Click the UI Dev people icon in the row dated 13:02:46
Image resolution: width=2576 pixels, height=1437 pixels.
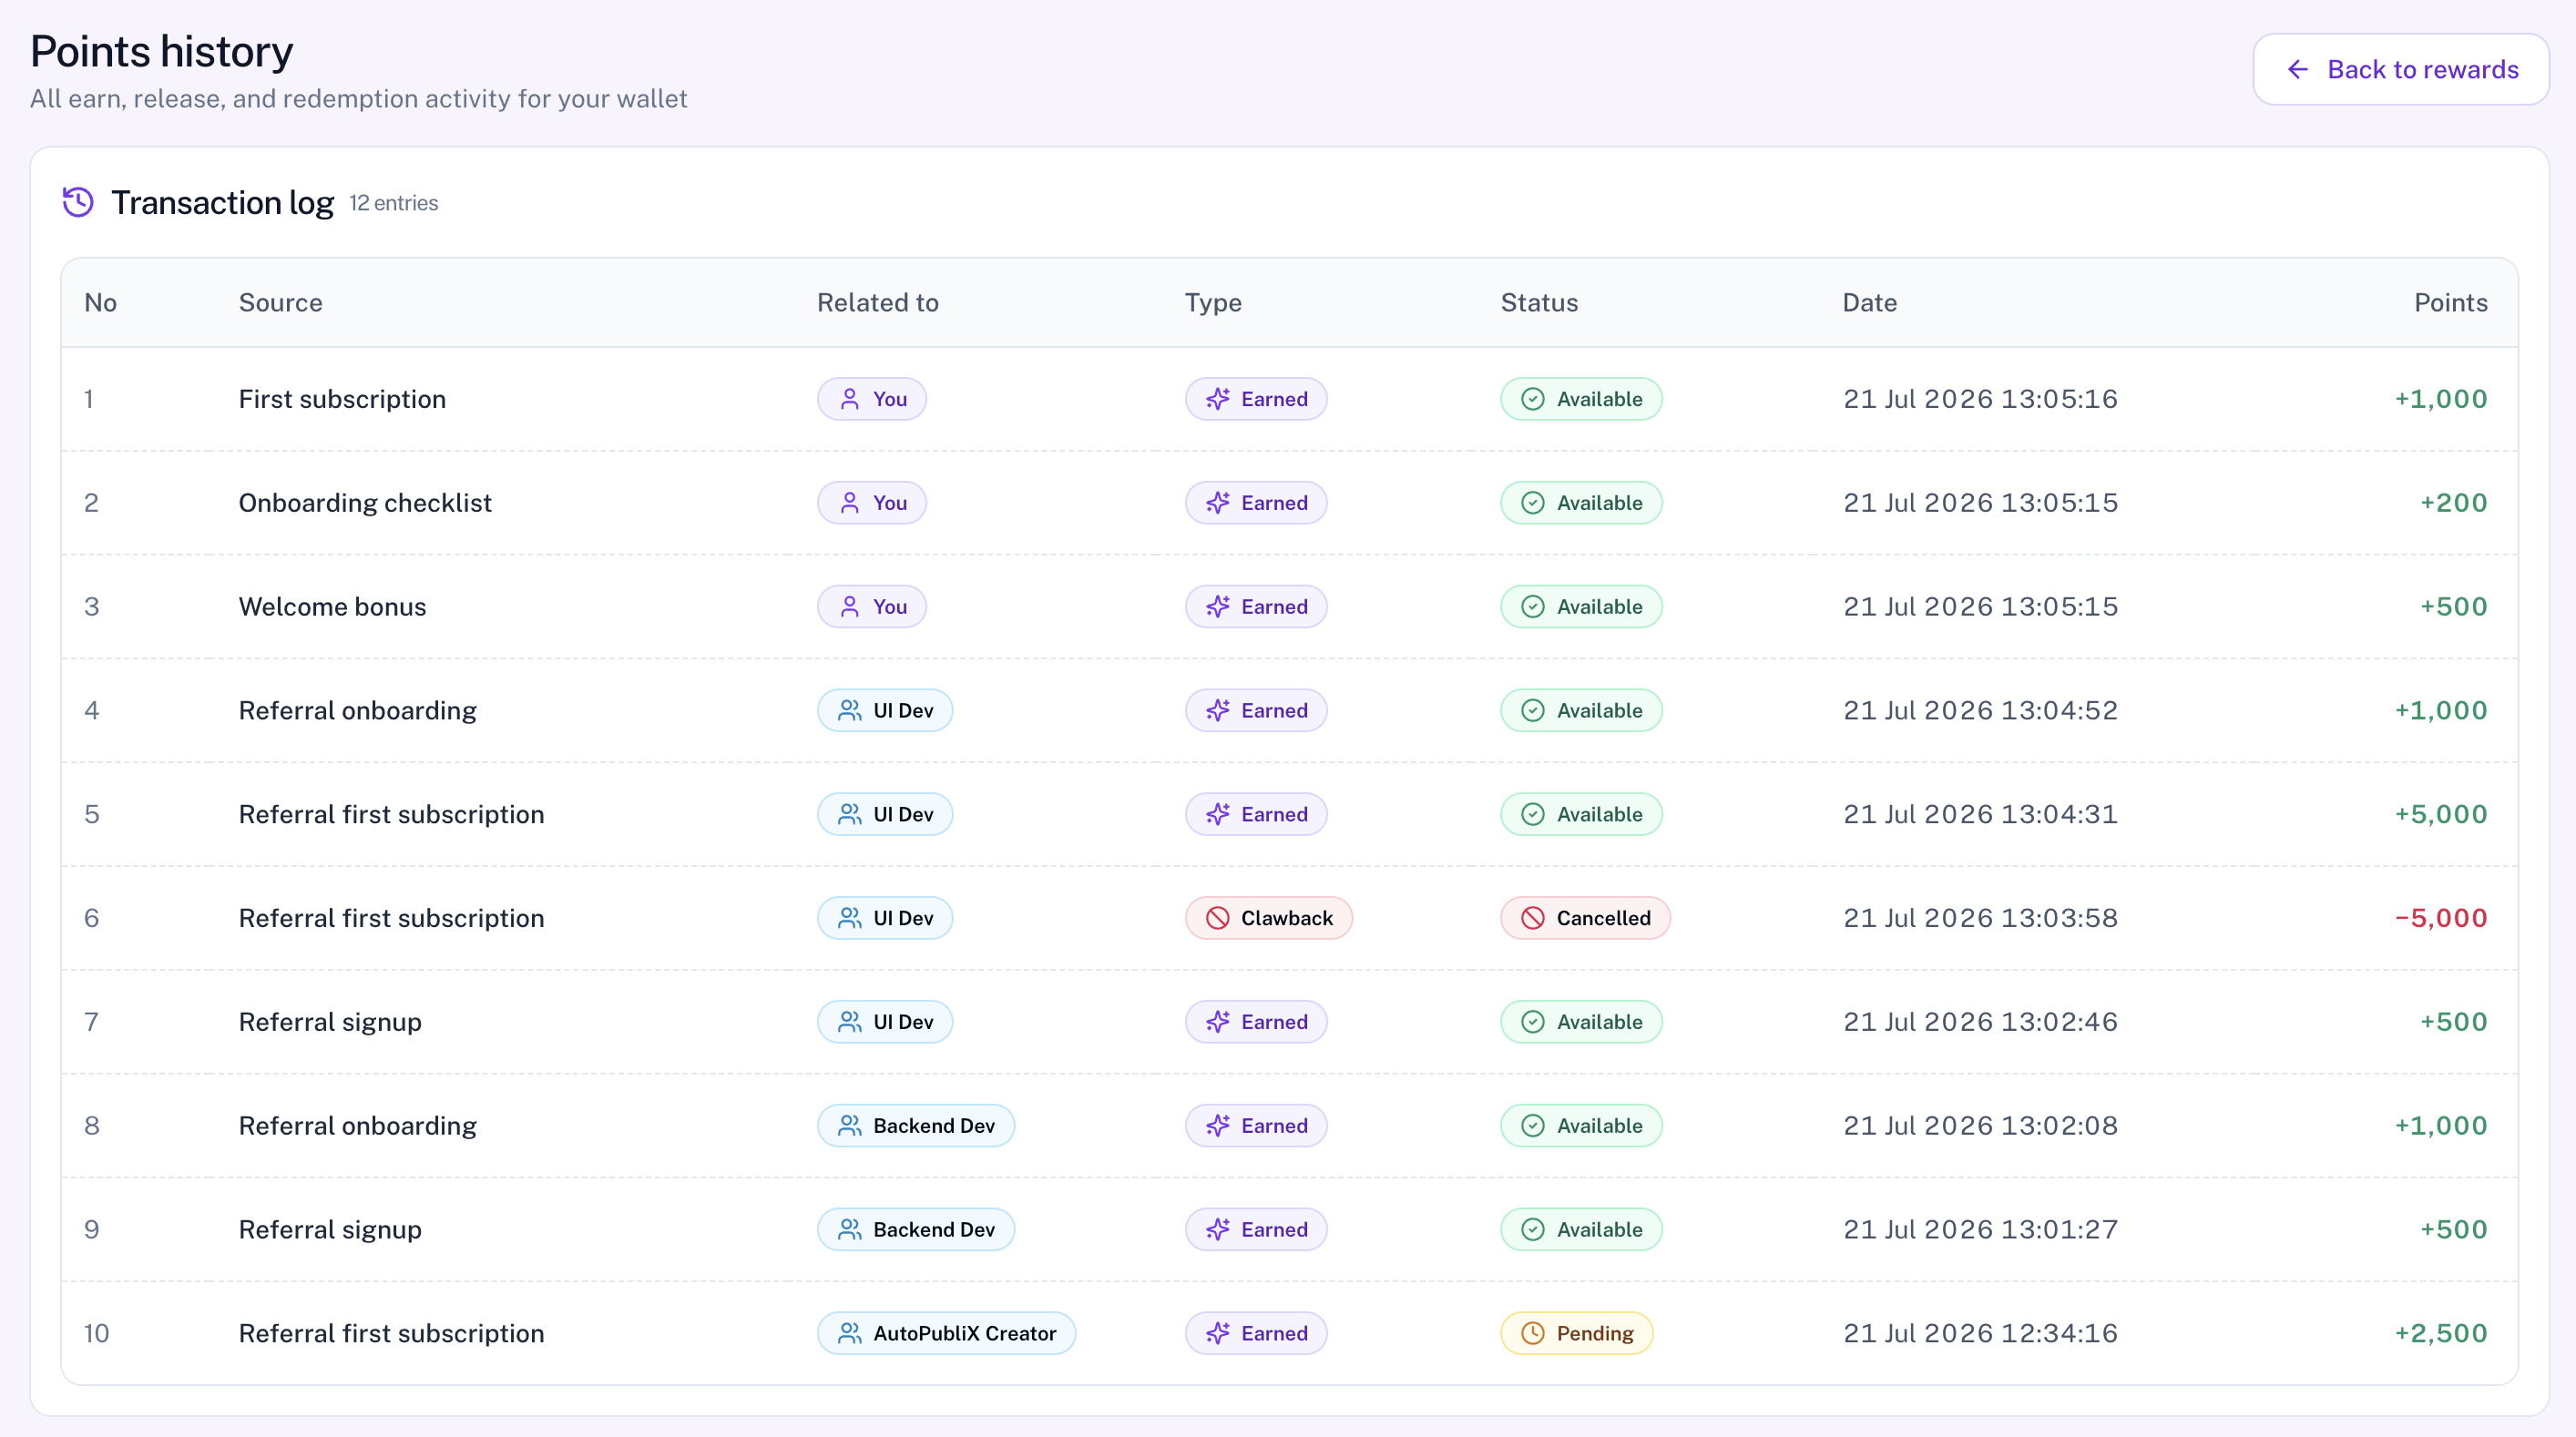(x=849, y=1022)
